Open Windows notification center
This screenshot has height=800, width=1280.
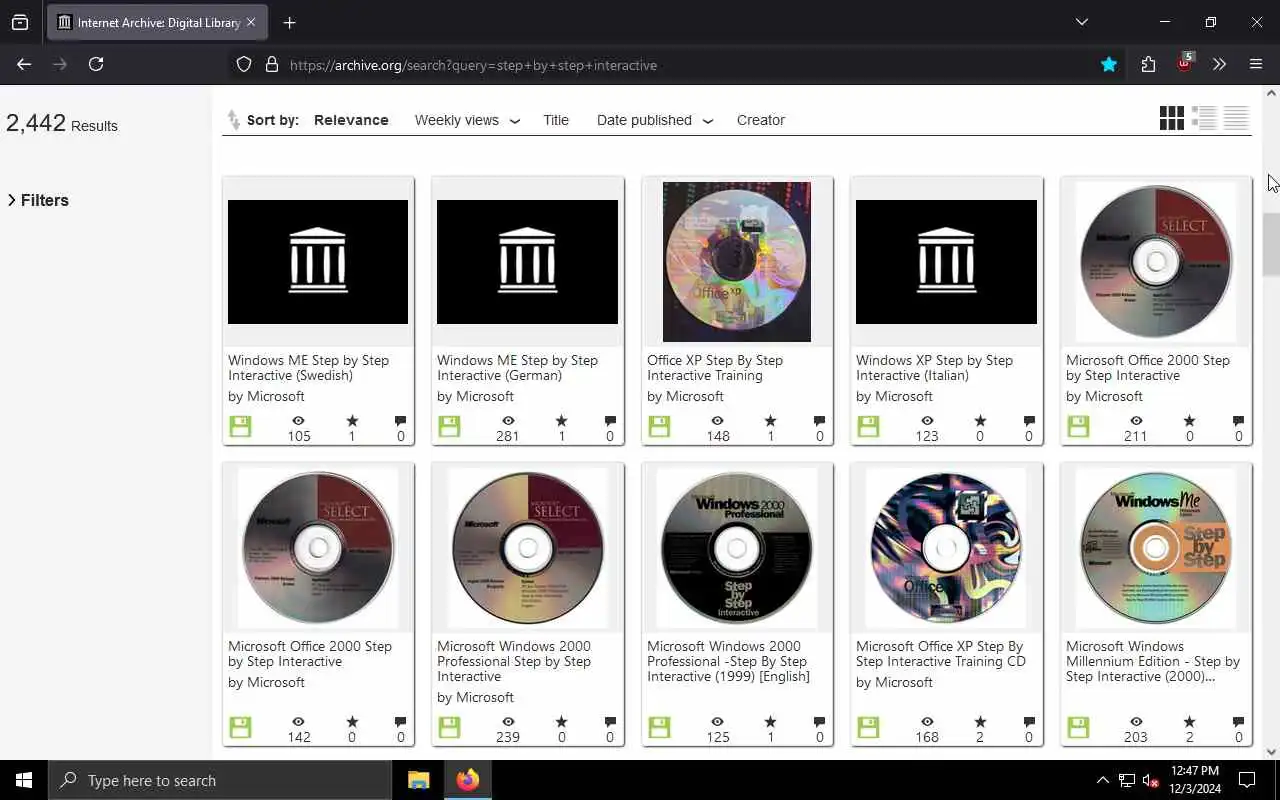(x=1247, y=780)
